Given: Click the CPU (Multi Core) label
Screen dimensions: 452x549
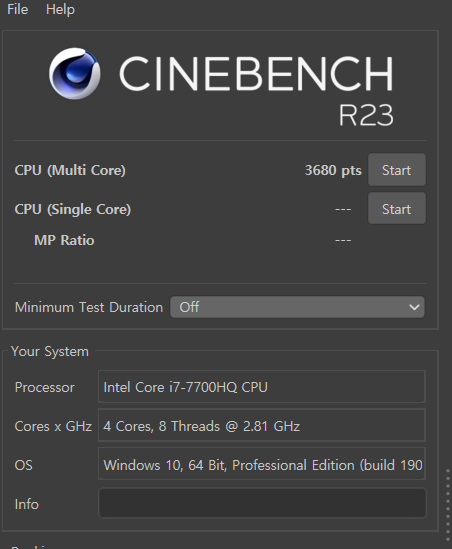Looking at the screenshot, I should (x=70, y=171).
